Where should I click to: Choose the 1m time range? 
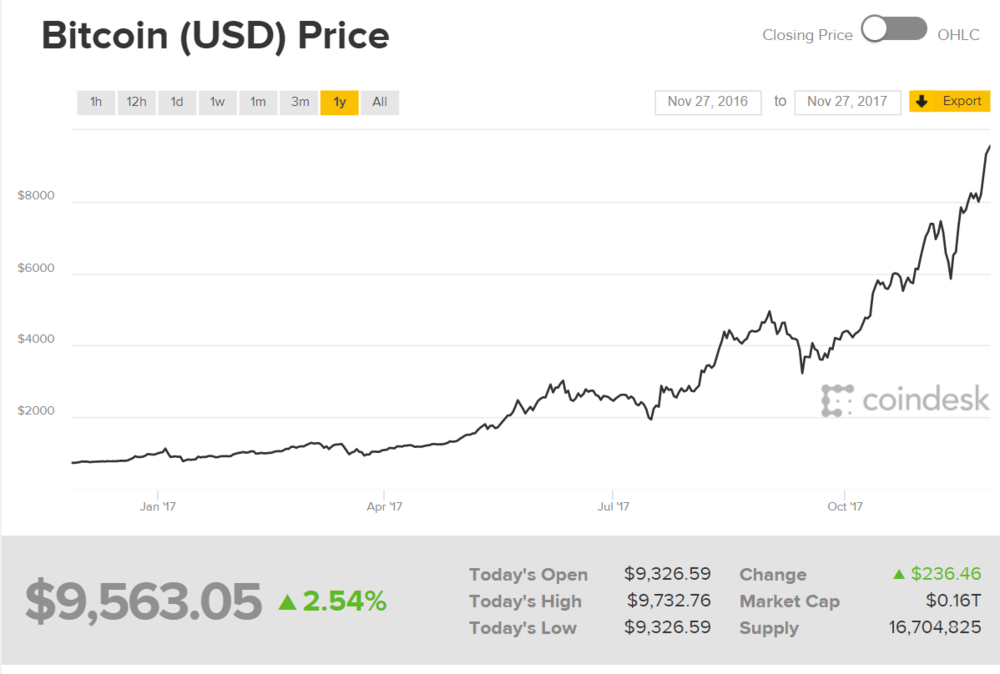click(258, 102)
